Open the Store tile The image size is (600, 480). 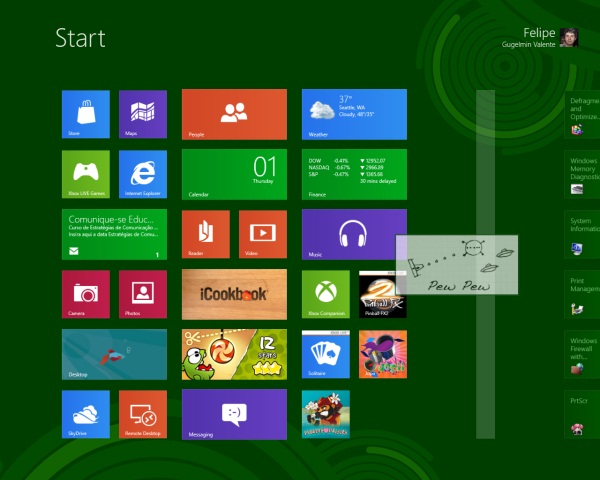pyautogui.click(x=86, y=114)
